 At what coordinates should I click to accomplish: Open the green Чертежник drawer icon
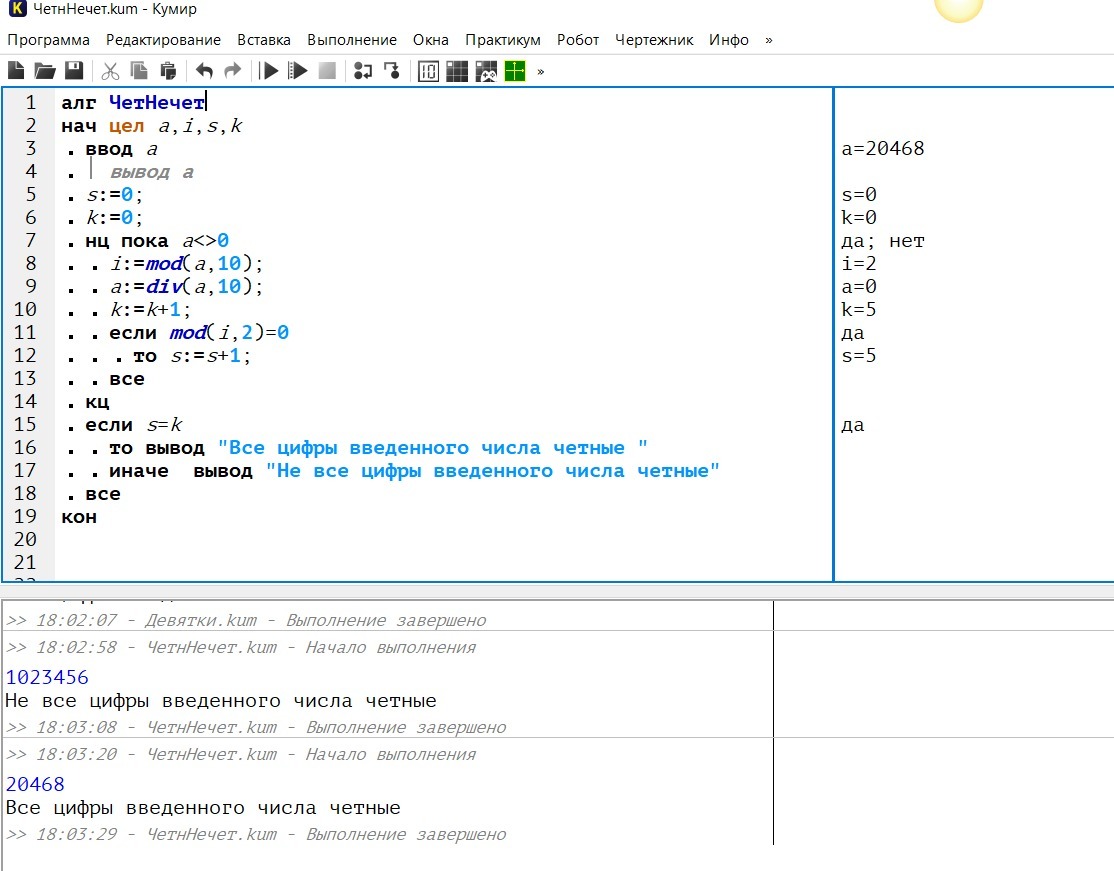(x=515, y=71)
